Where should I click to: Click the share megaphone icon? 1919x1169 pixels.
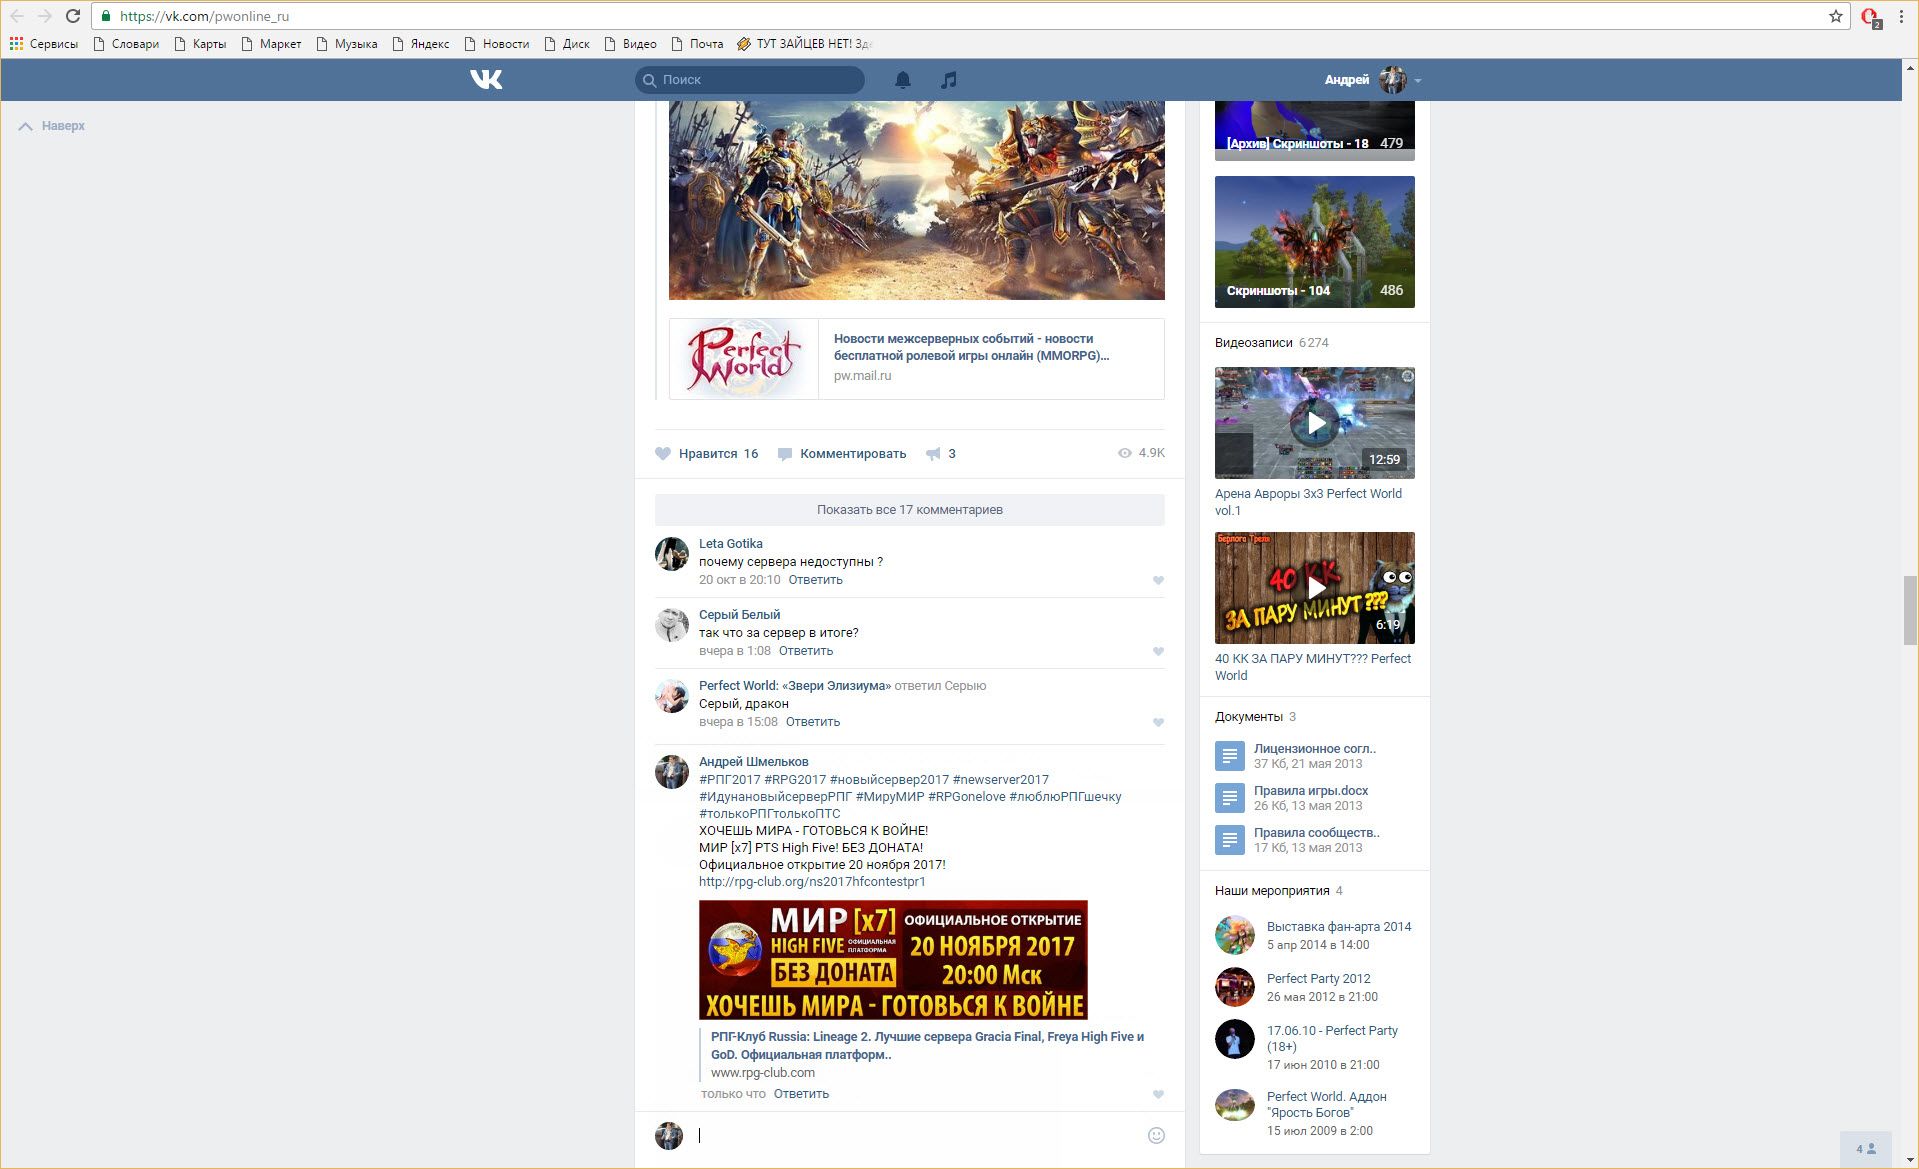(x=933, y=454)
